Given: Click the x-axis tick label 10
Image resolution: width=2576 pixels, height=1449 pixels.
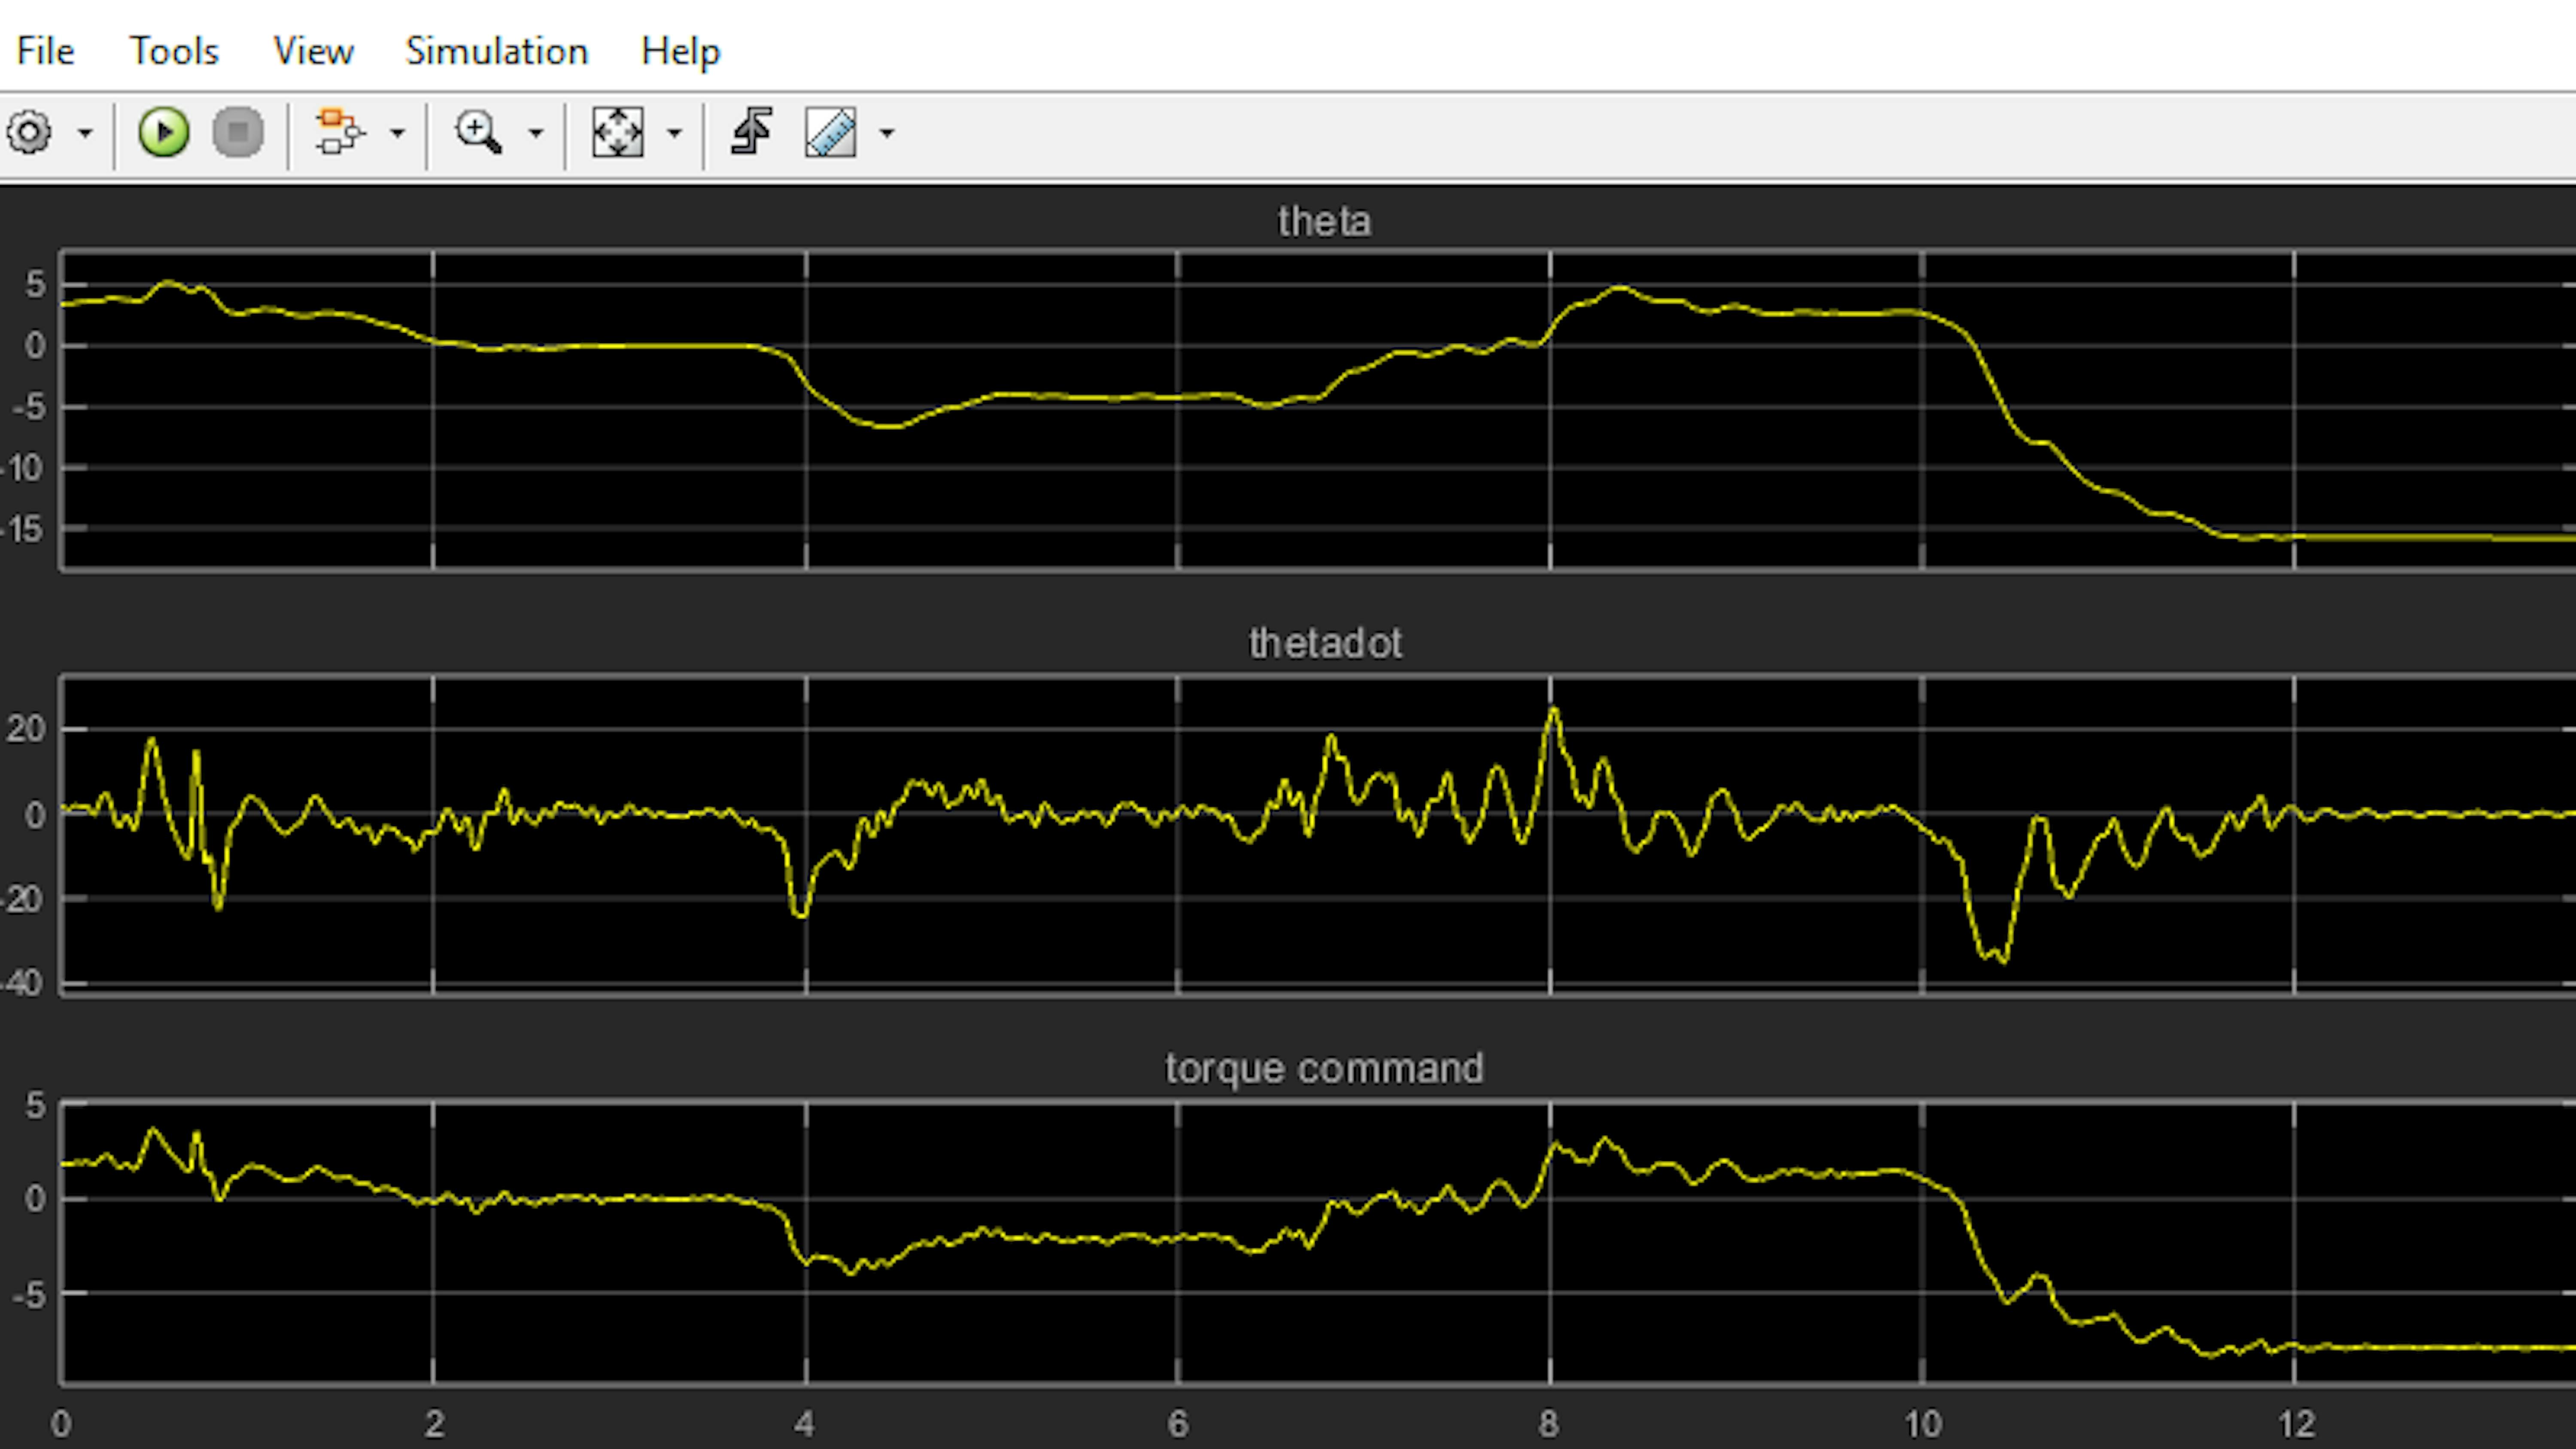Looking at the screenshot, I should pos(1923,1424).
